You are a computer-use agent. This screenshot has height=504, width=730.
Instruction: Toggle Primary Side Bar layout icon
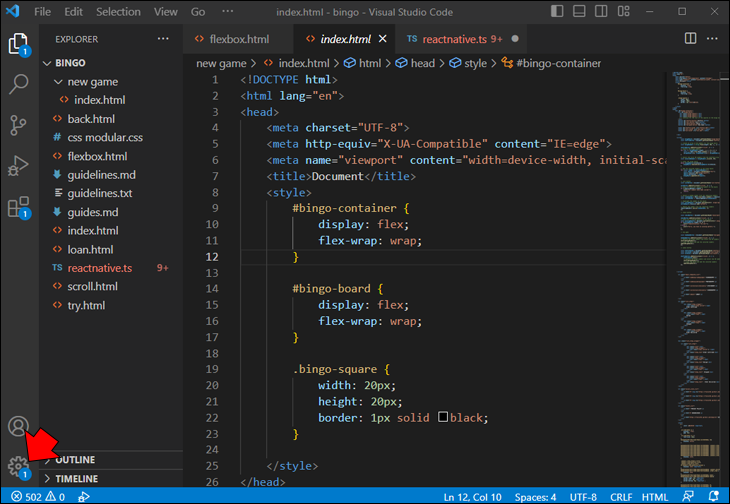coord(557,11)
